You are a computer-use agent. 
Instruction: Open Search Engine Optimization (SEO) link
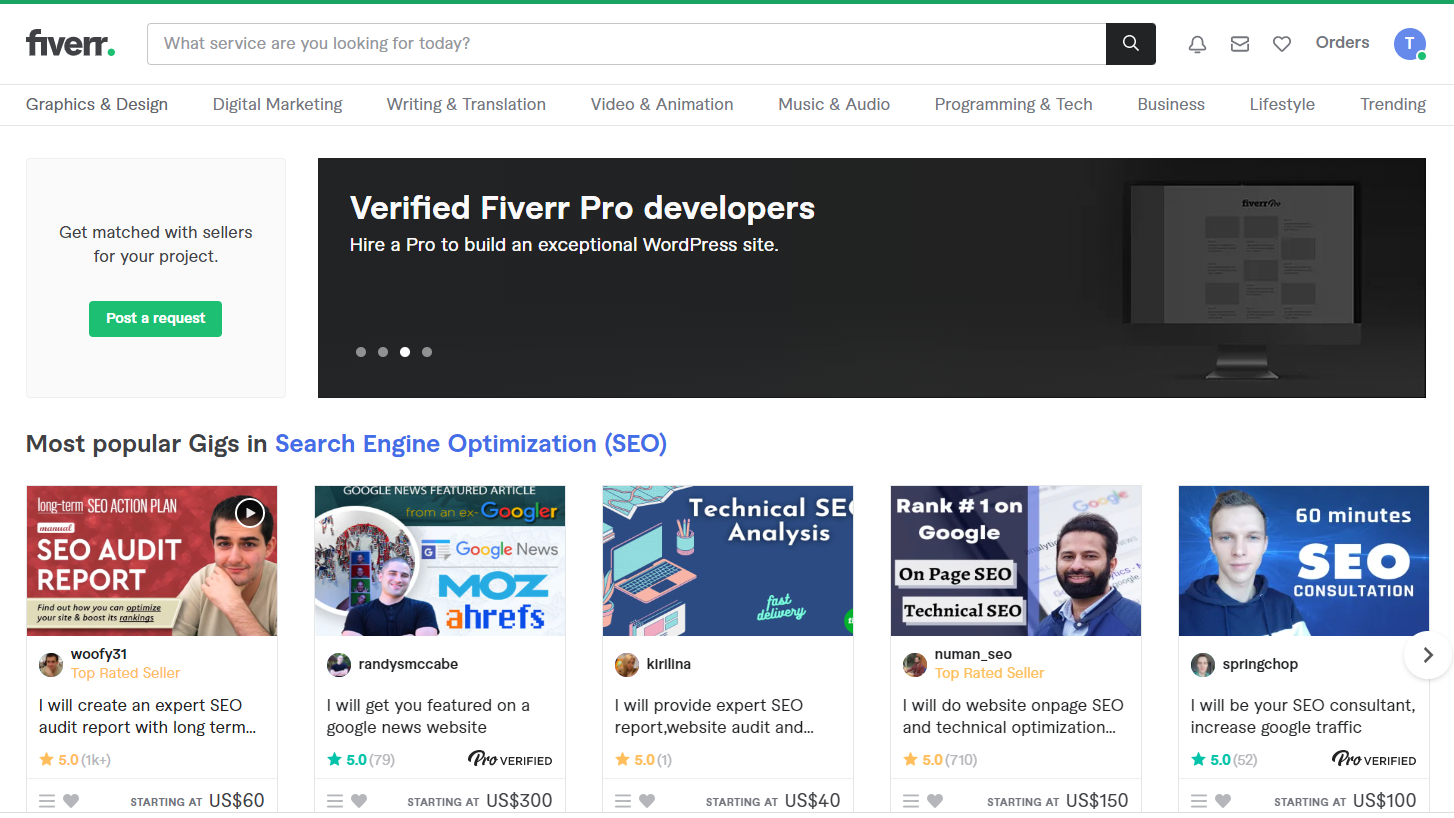click(x=471, y=444)
